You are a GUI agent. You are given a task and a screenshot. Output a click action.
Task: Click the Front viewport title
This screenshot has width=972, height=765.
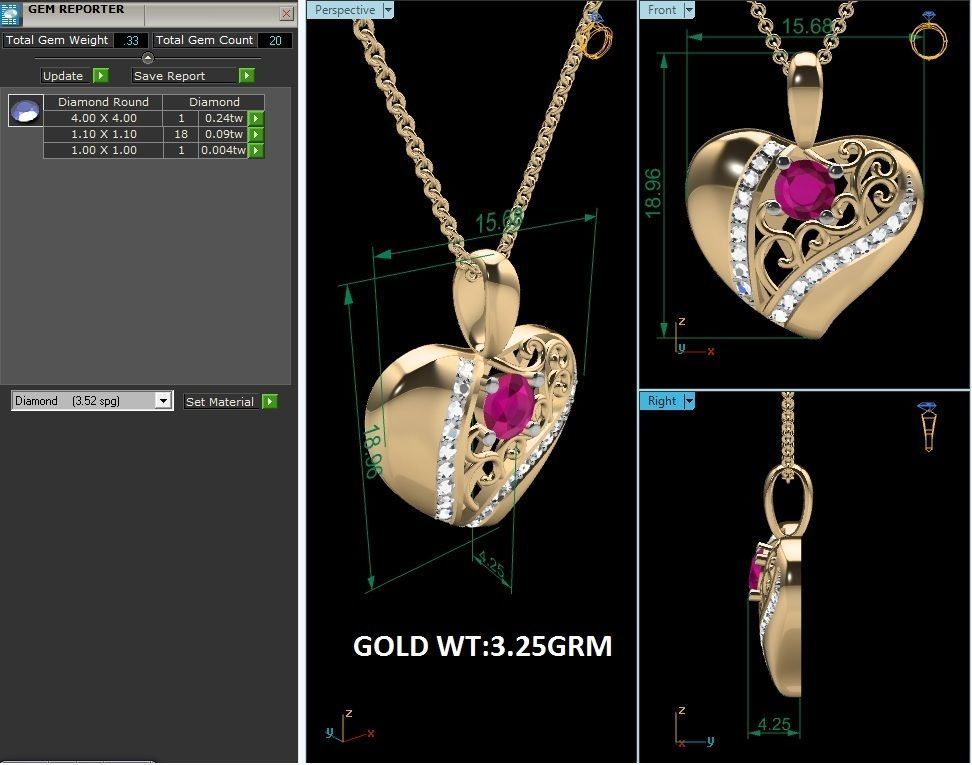point(661,10)
